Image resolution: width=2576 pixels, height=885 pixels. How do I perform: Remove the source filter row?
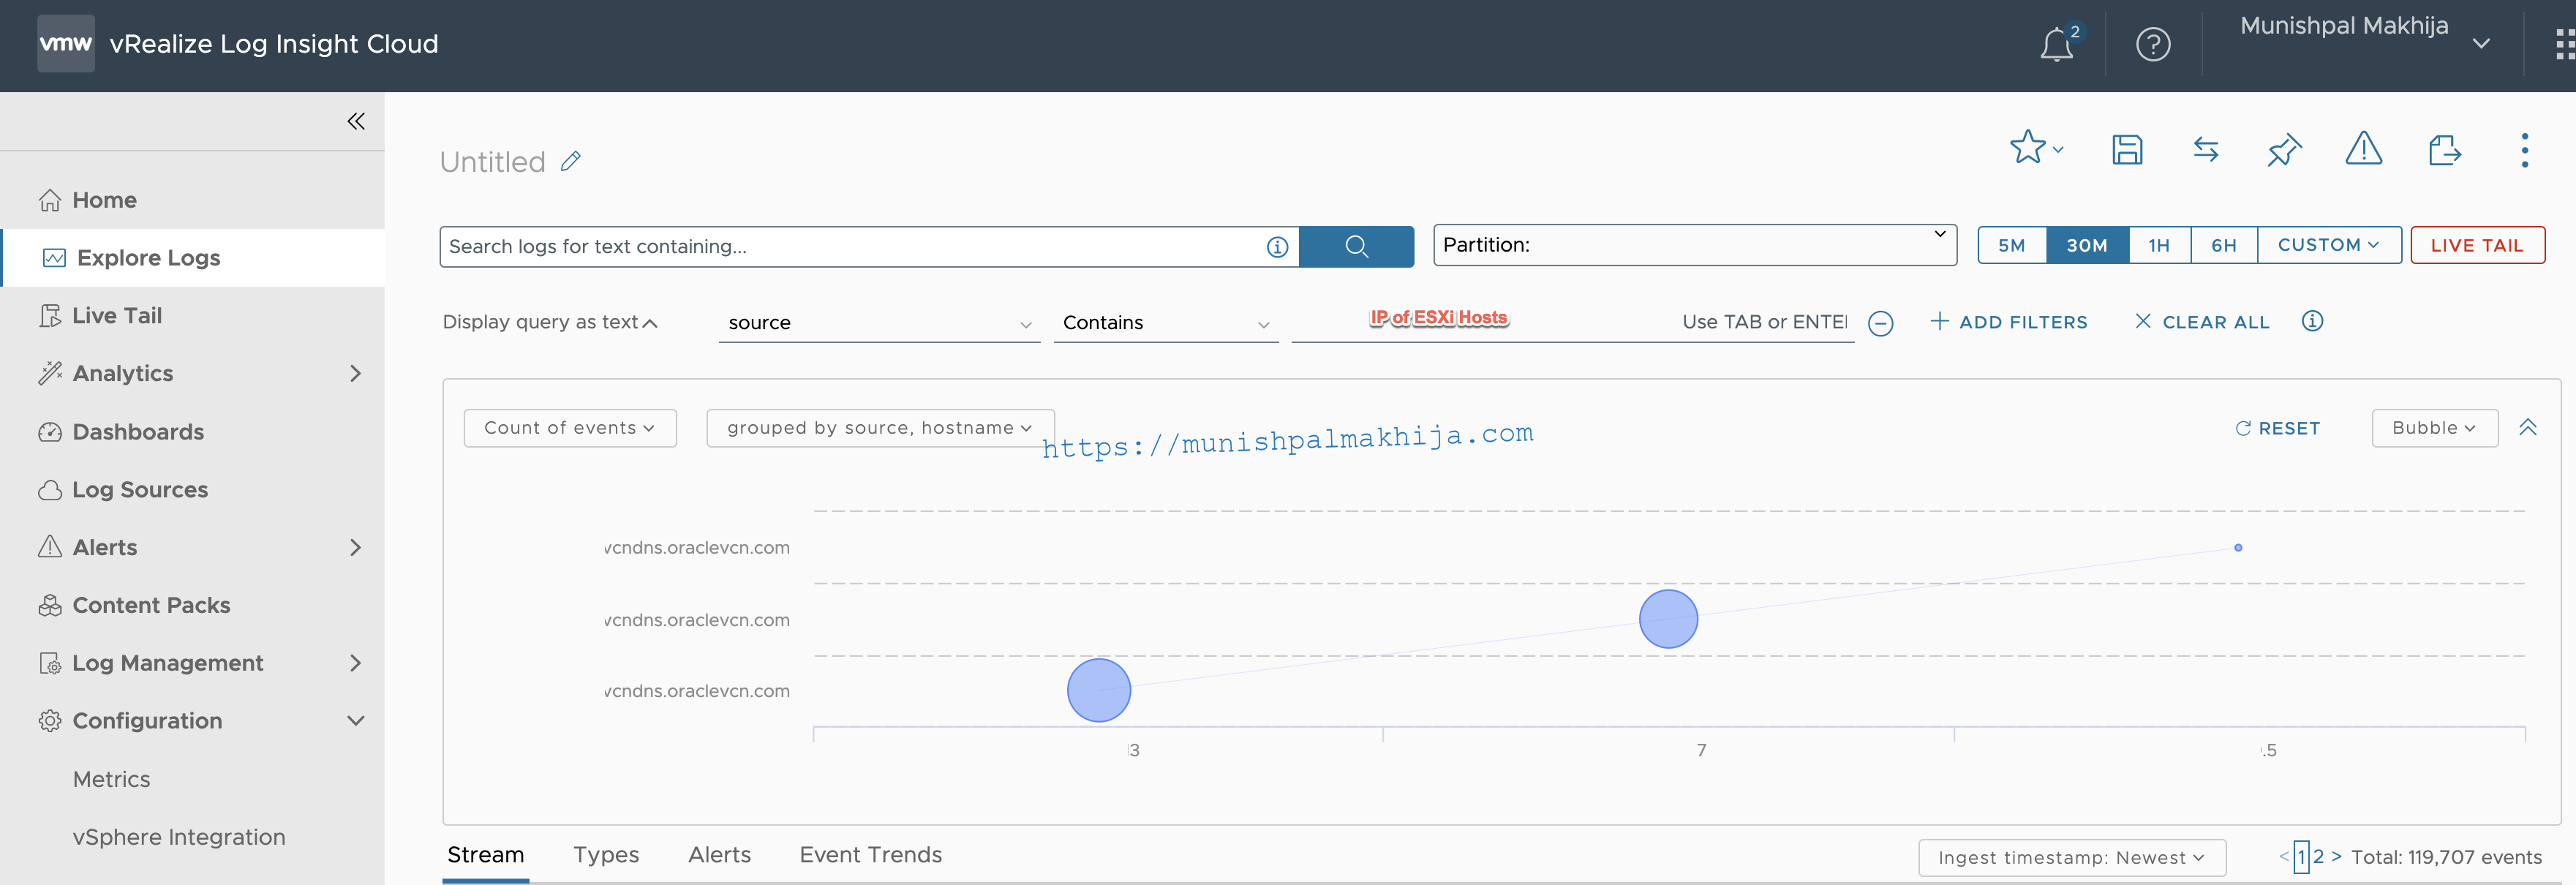coord(1881,323)
